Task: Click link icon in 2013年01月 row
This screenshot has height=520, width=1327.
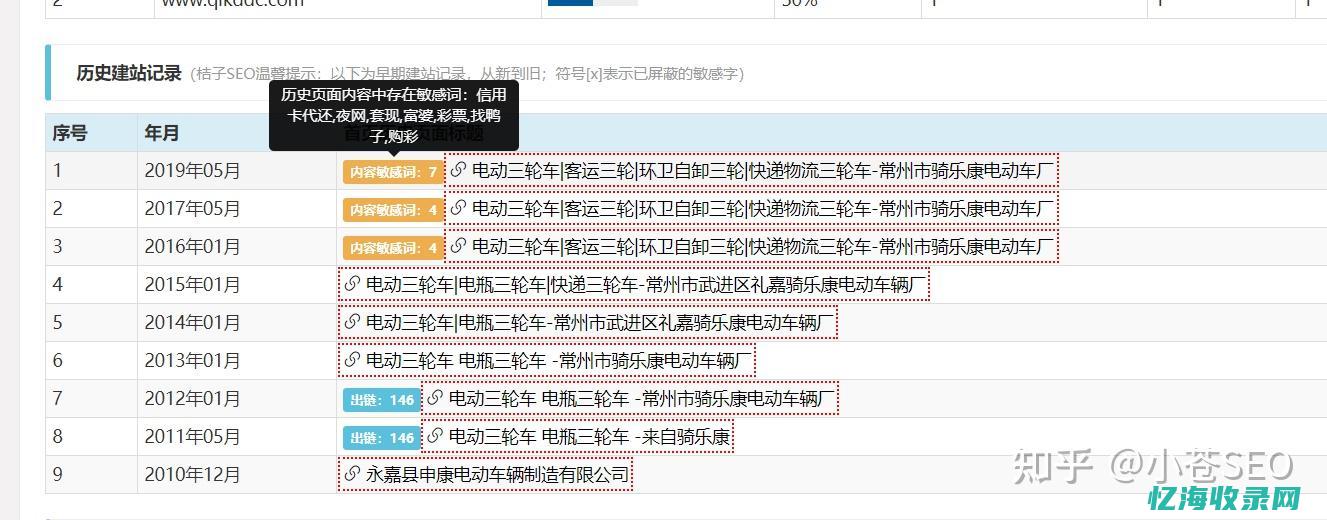Action: 352,361
